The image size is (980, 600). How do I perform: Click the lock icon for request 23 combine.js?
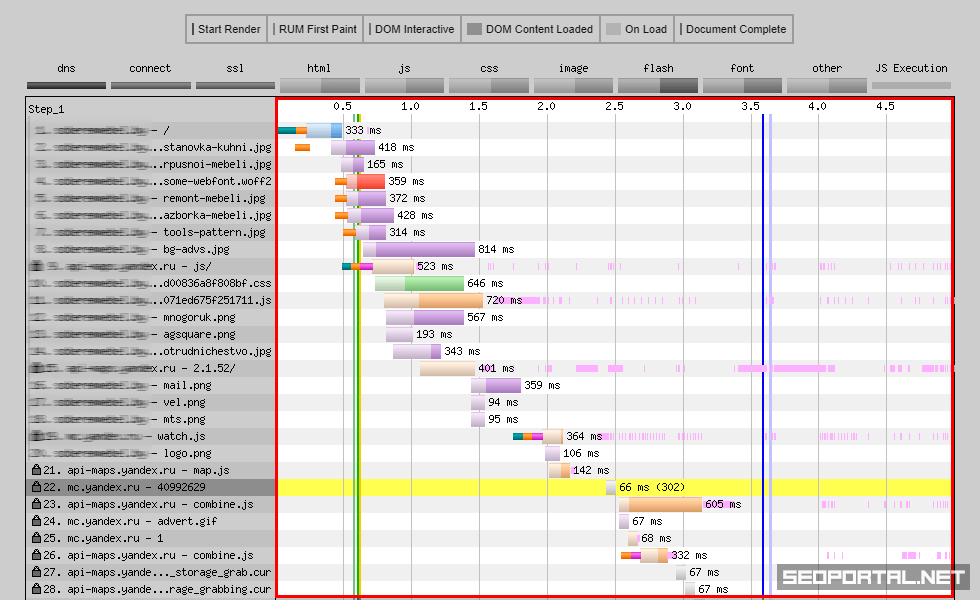tap(37, 504)
